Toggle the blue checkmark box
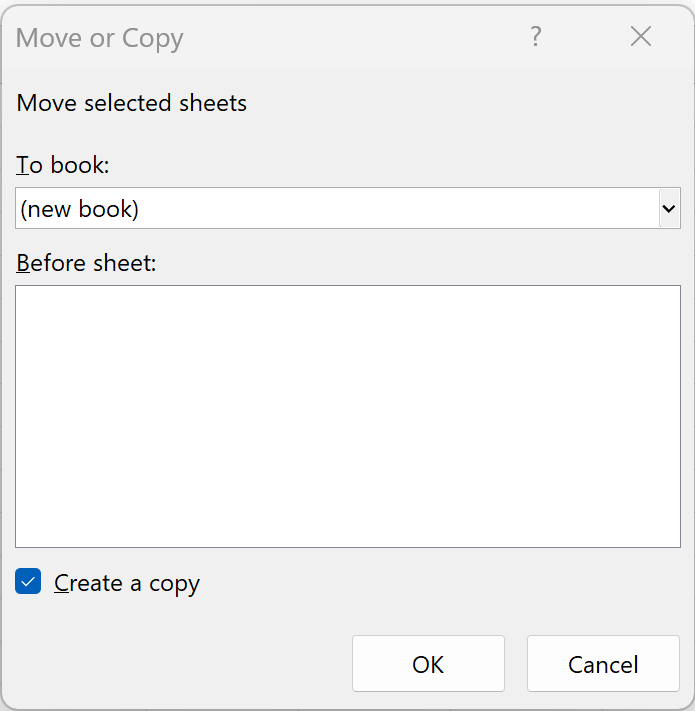Image resolution: width=695 pixels, height=711 pixels. coord(29,582)
